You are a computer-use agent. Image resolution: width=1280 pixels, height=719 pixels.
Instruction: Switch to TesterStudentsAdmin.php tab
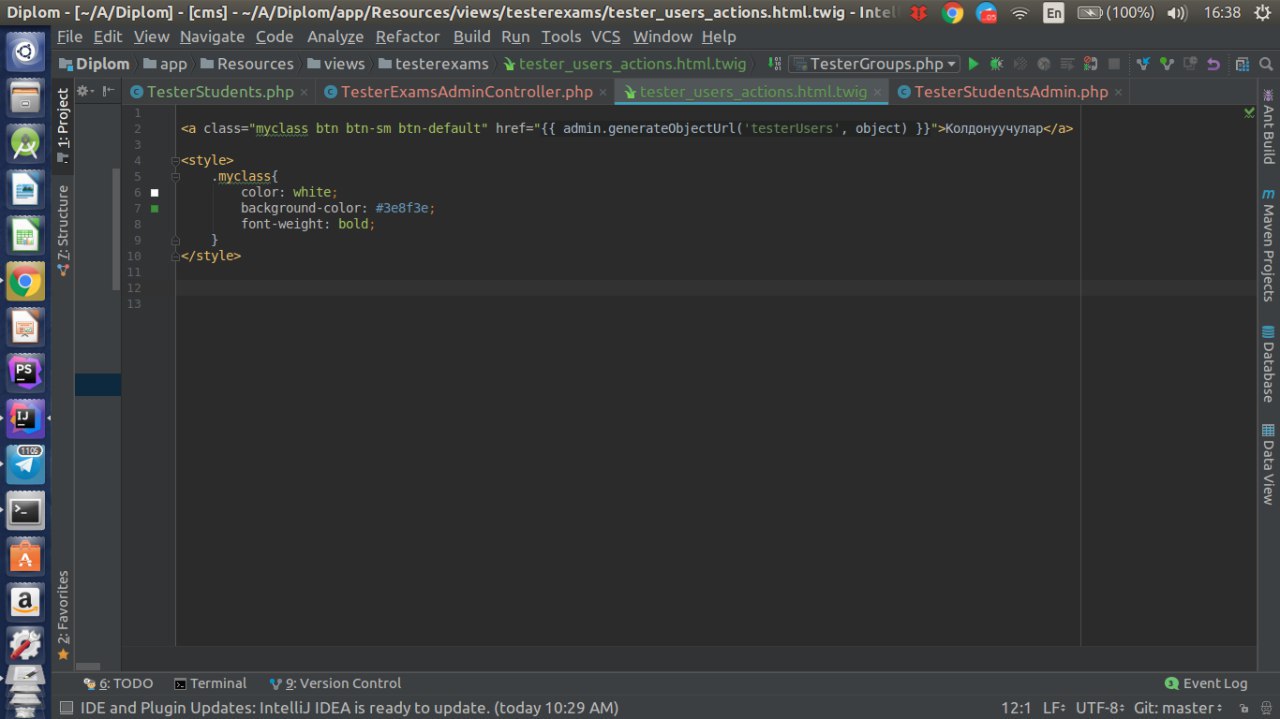[x=1011, y=92]
